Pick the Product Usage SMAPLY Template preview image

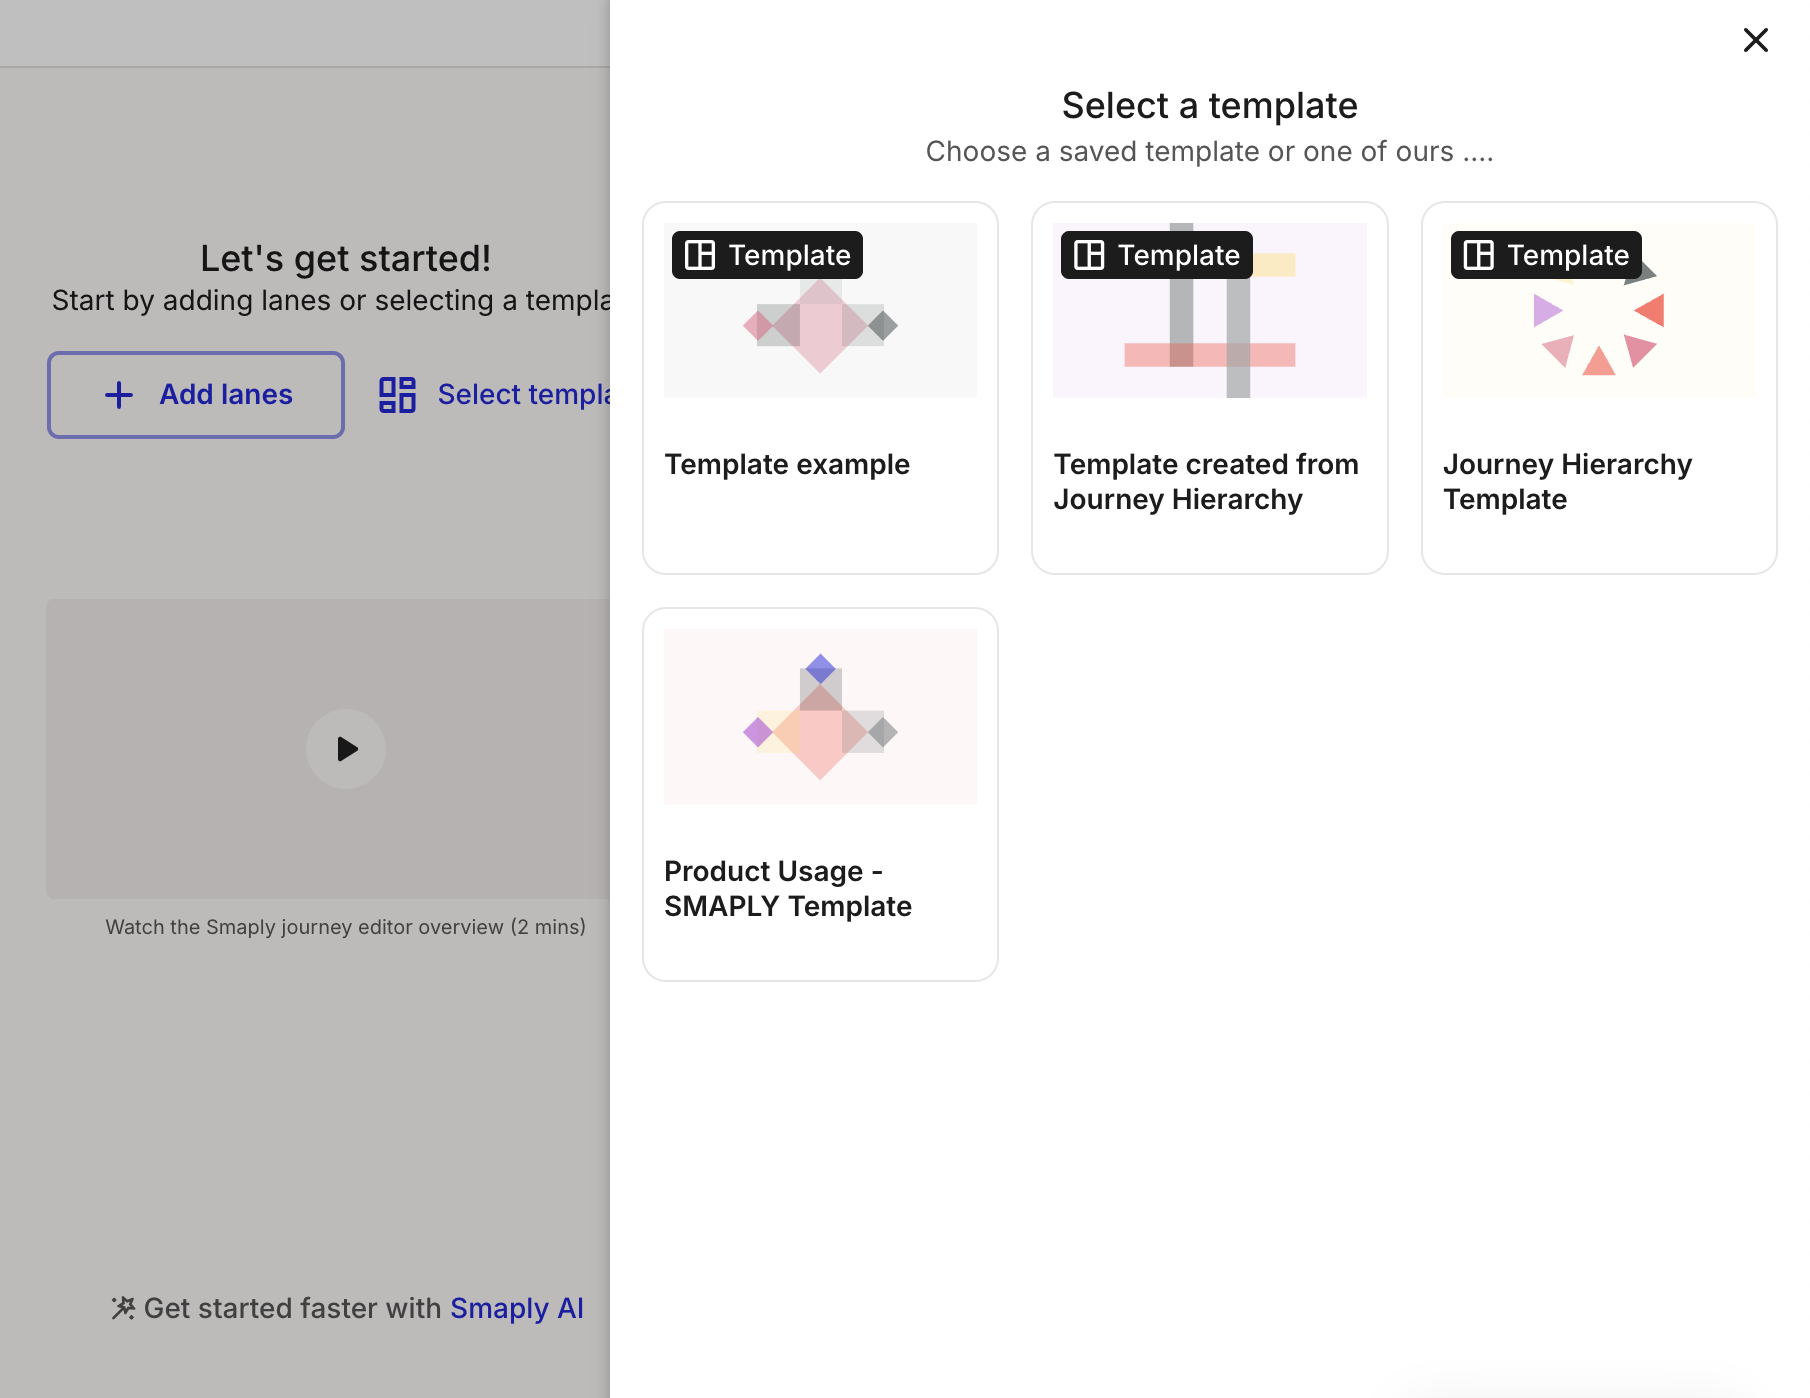[820, 717]
